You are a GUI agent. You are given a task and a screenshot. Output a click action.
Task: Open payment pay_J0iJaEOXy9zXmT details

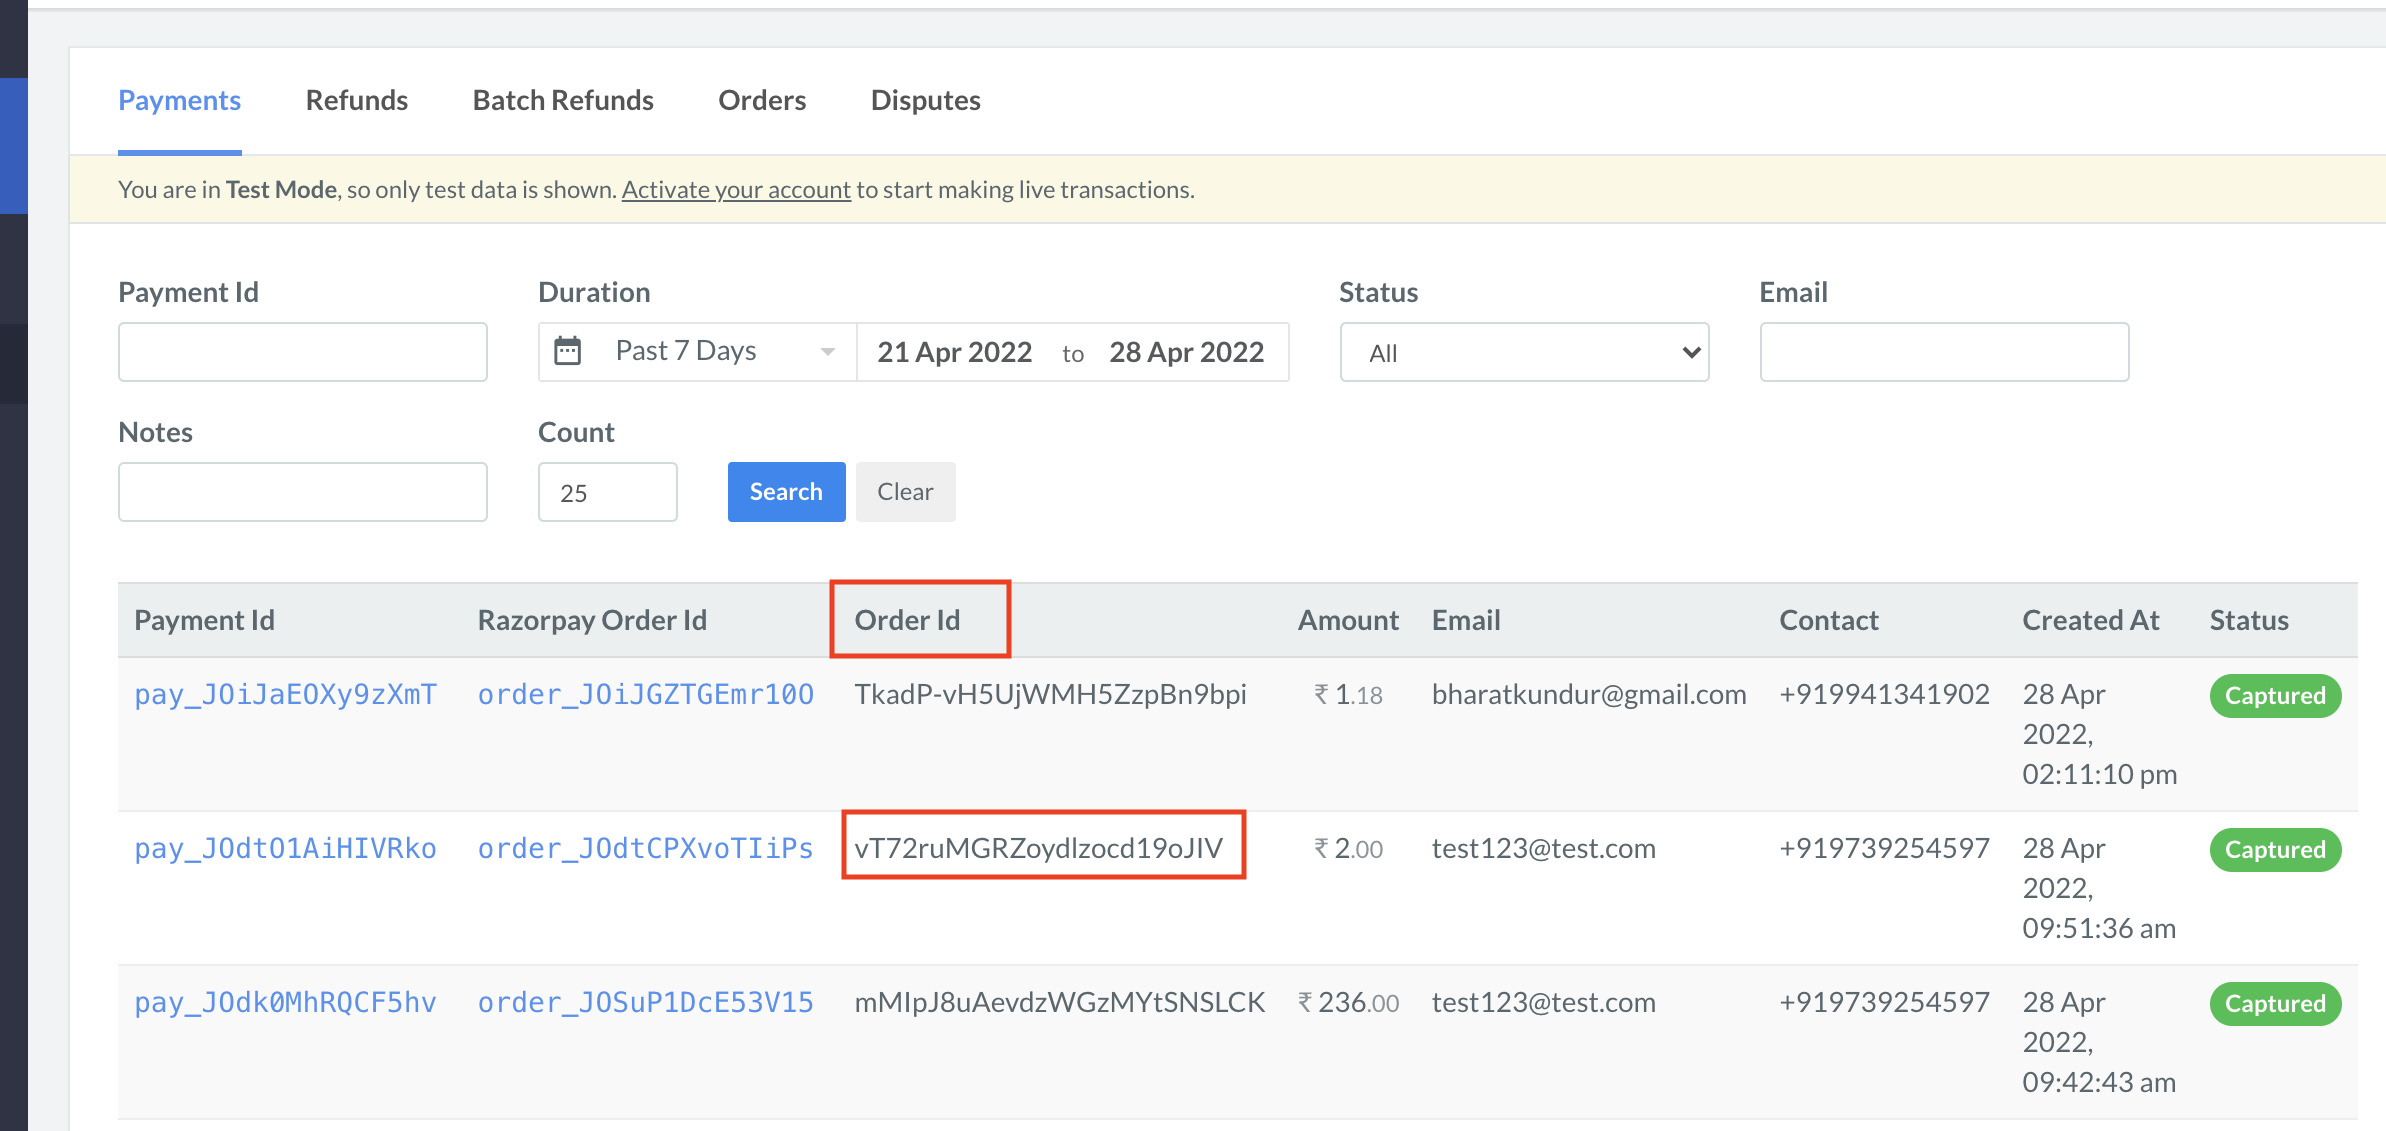286,694
